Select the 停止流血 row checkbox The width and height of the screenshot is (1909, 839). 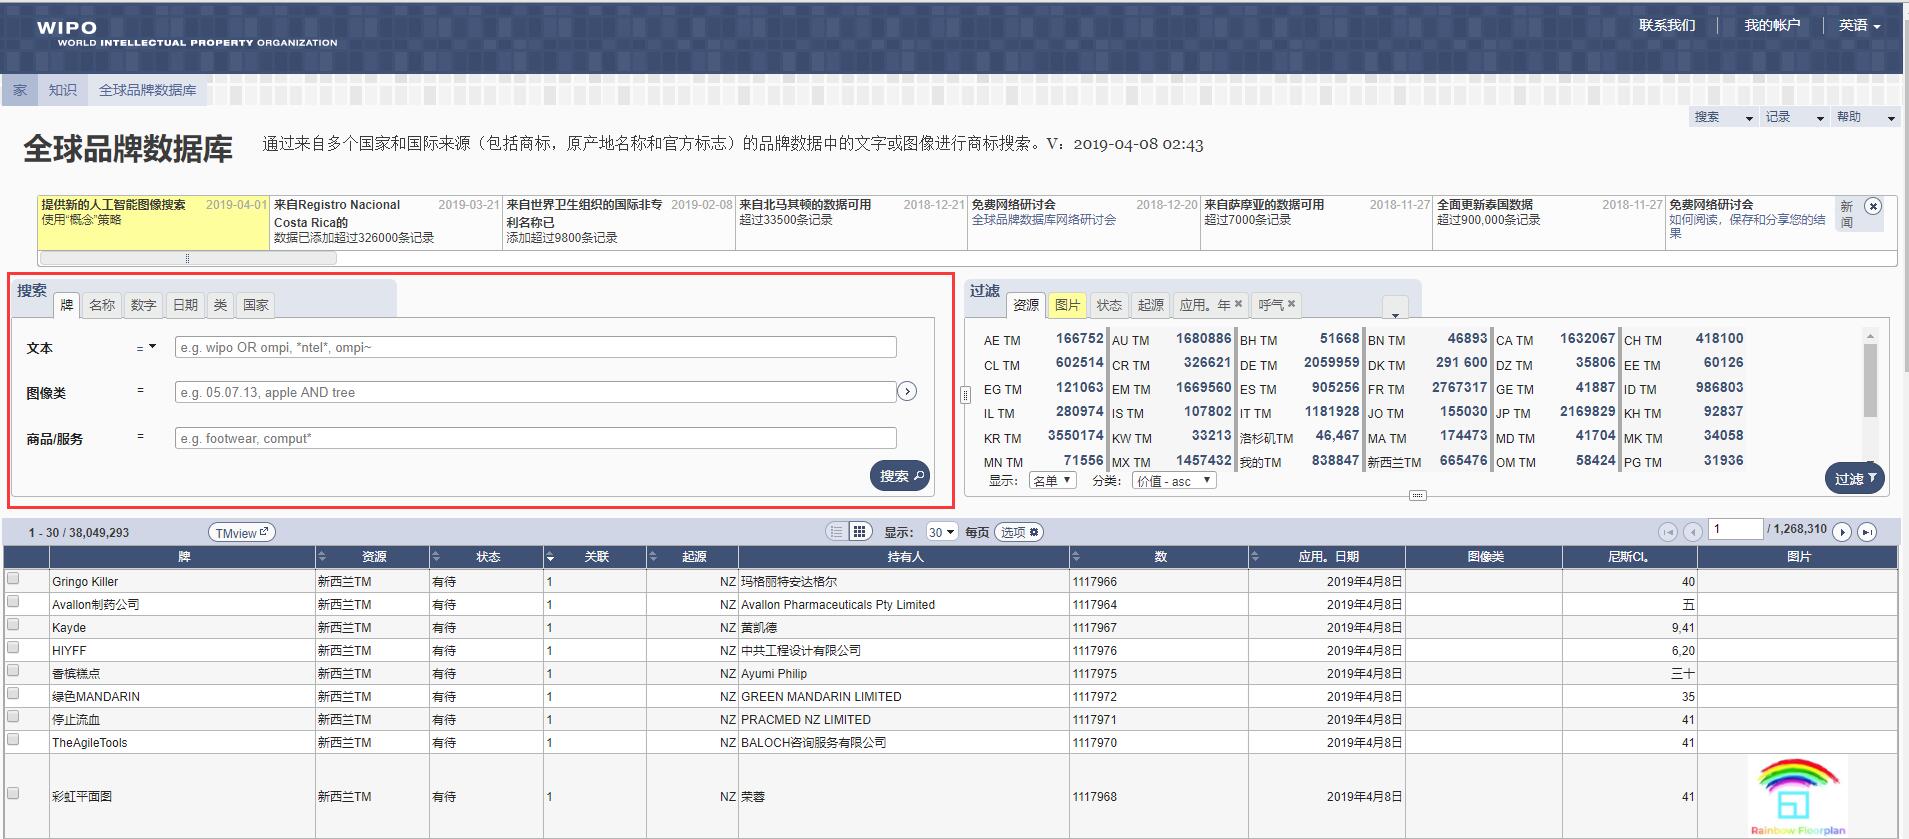13,716
